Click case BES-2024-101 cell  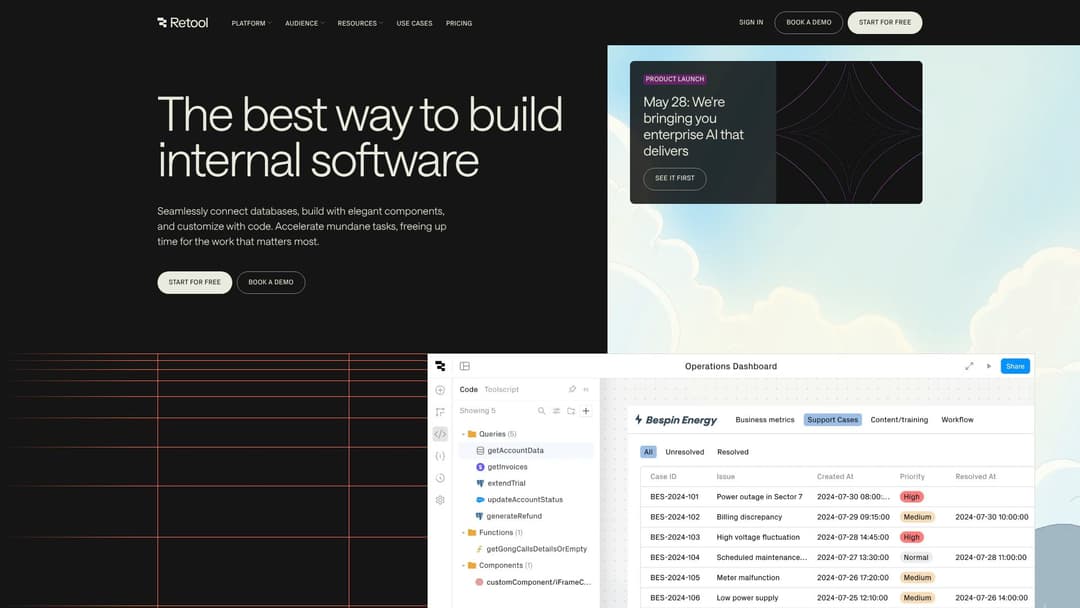click(x=674, y=497)
